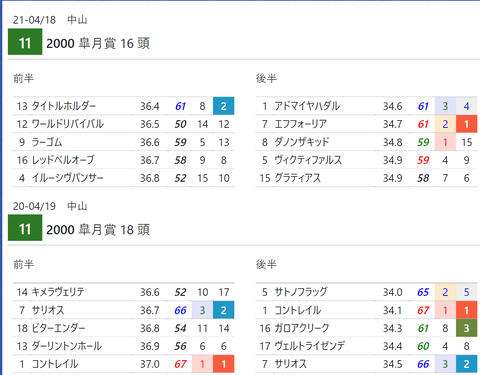Viewport: 480px width, 375px height.
Task: Select horse グラティアス row
Action: (x=366, y=178)
